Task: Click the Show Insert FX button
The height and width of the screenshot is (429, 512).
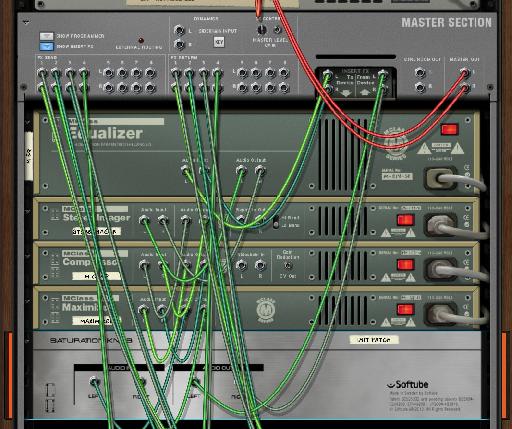Action: coord(46,46)
